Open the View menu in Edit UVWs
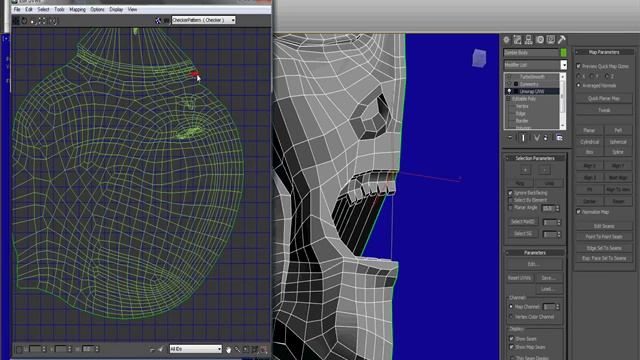This screenshot has height=360, width=640. pyautogui.click(x=133, y=9)
